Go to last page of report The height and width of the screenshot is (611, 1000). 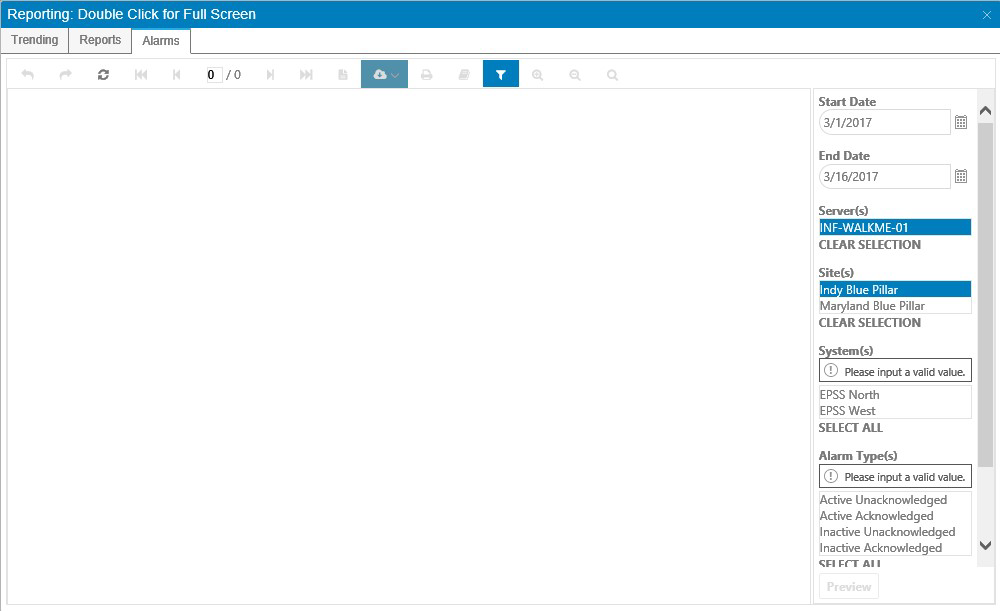pos(306,75)
